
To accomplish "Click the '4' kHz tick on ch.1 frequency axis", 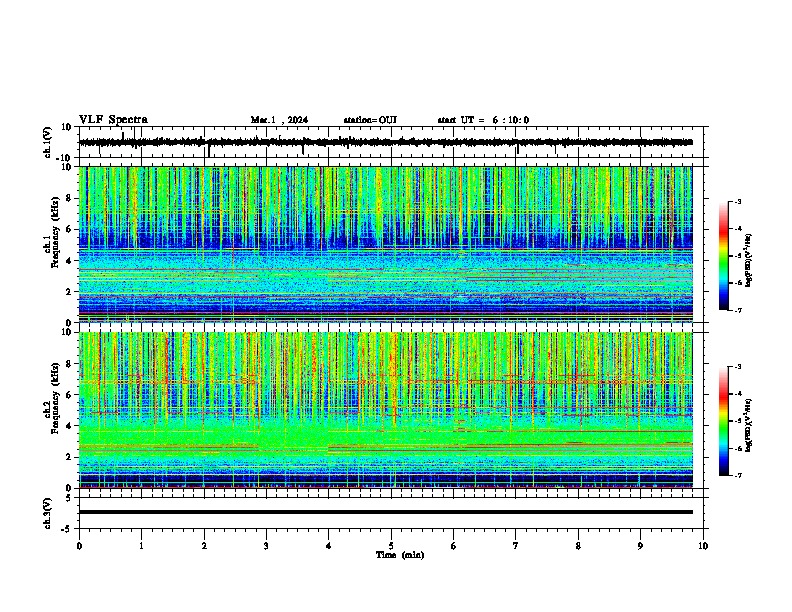I will (69, 261).
